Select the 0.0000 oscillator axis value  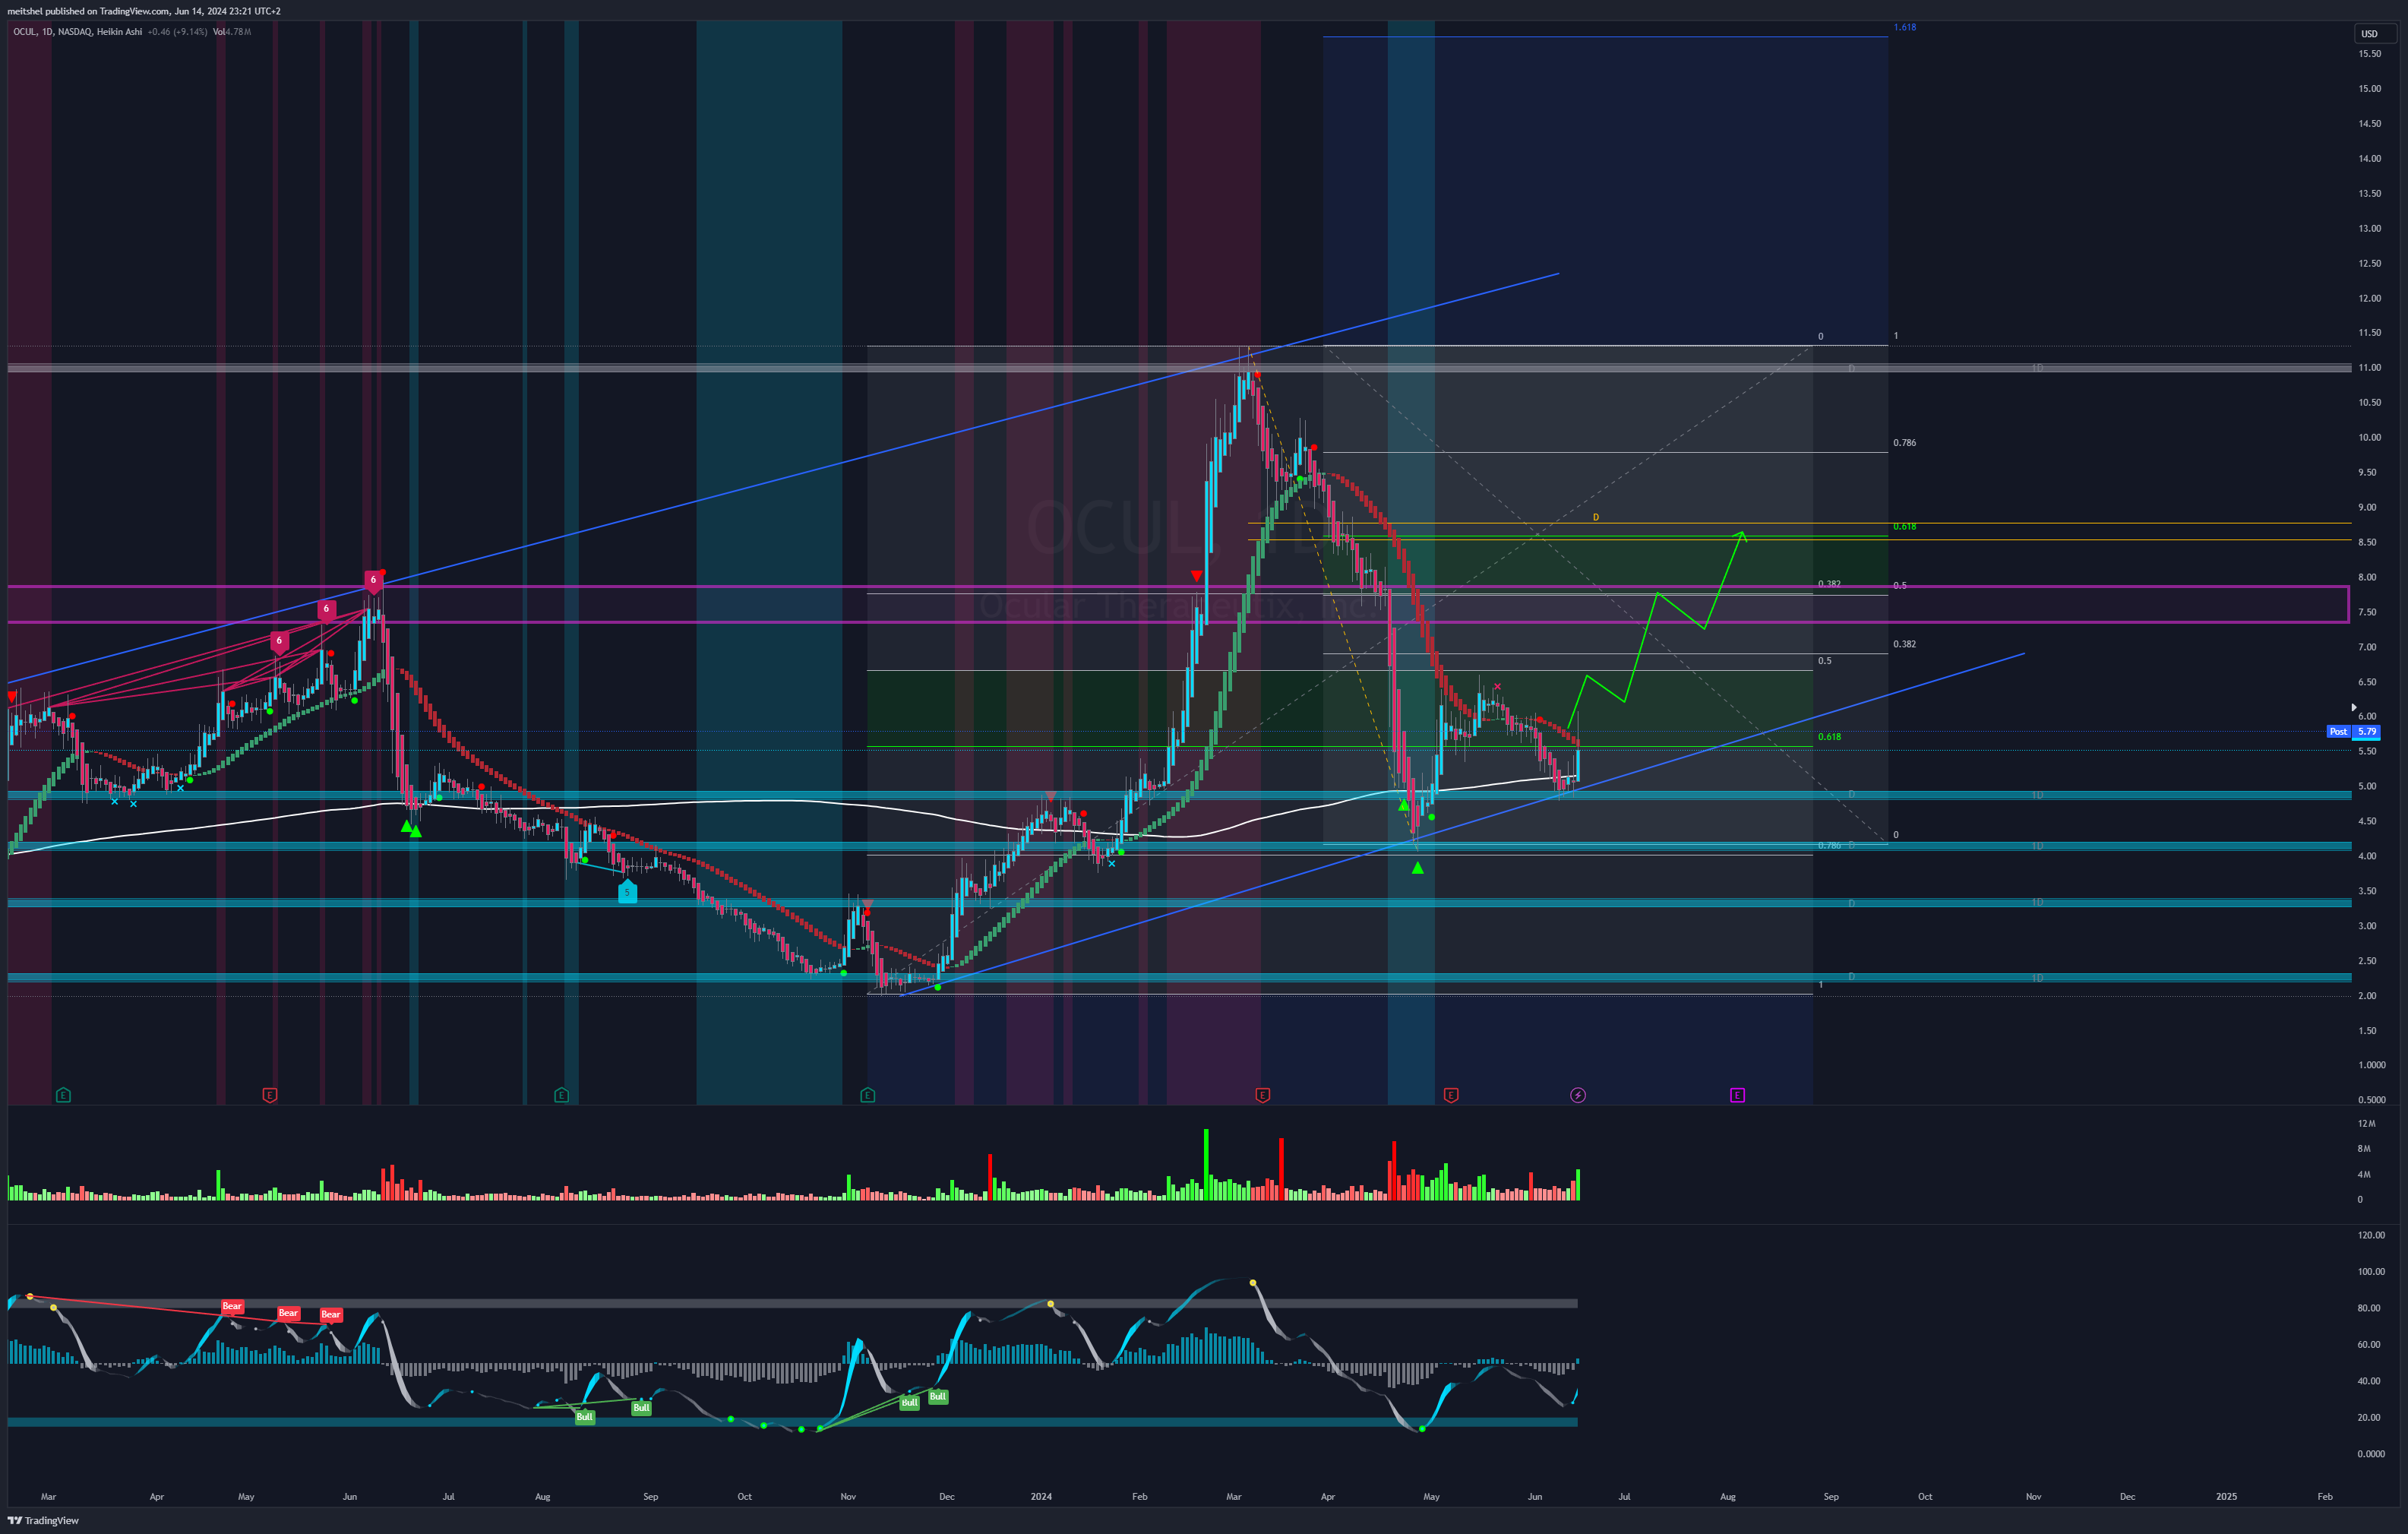(x=2371, y=1454)
